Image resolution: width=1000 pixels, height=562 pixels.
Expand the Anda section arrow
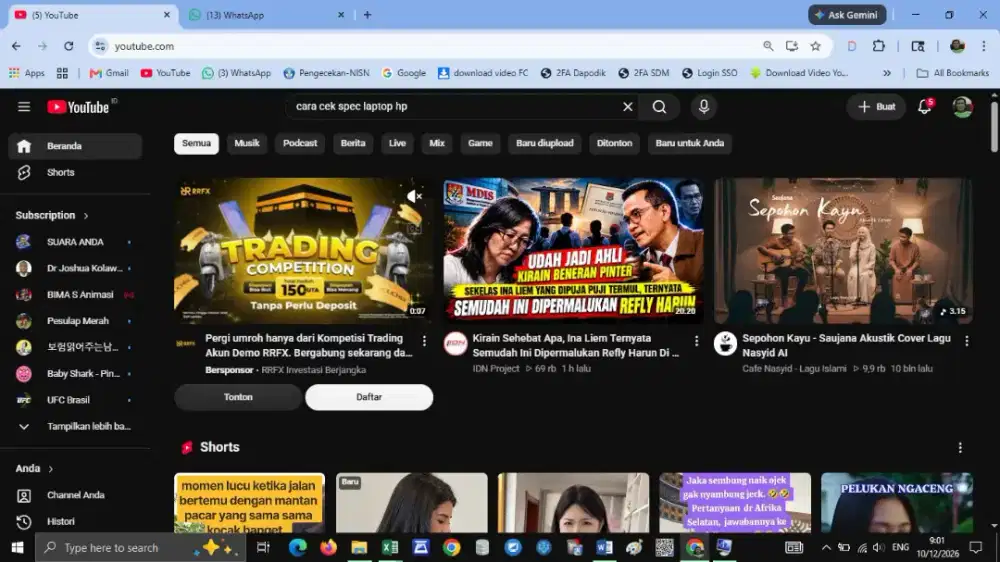point(51,469)
